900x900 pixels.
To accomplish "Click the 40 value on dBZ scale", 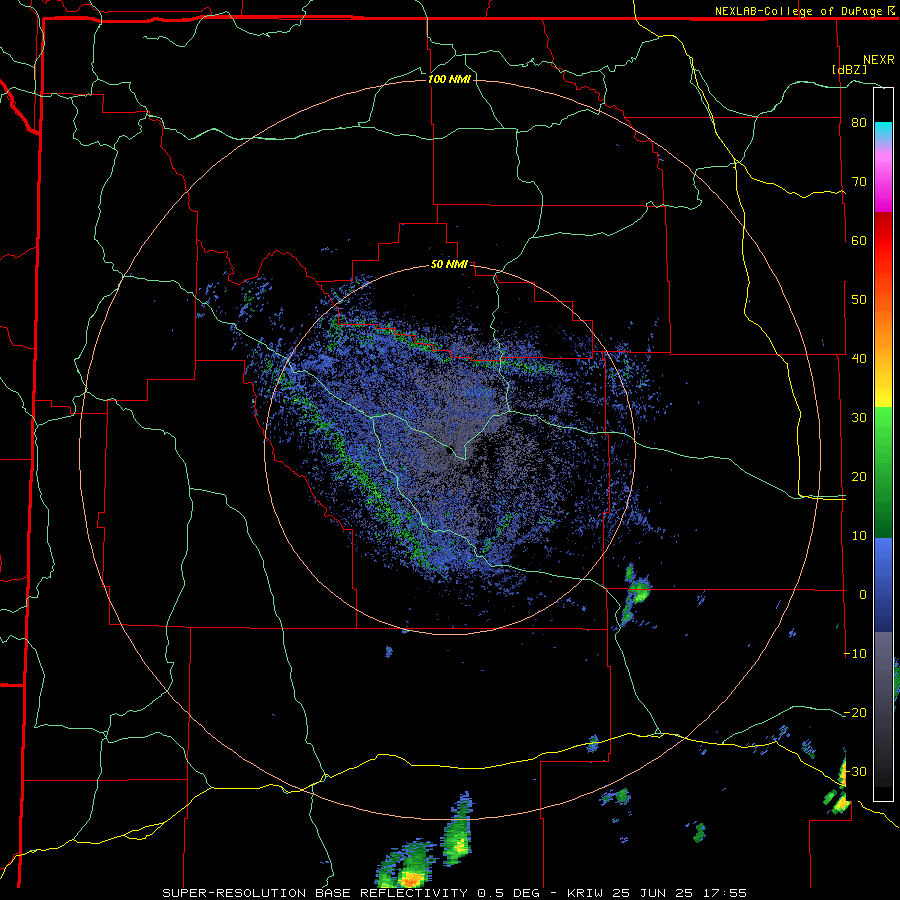I will pyautogui.click(x=859, y=359).
